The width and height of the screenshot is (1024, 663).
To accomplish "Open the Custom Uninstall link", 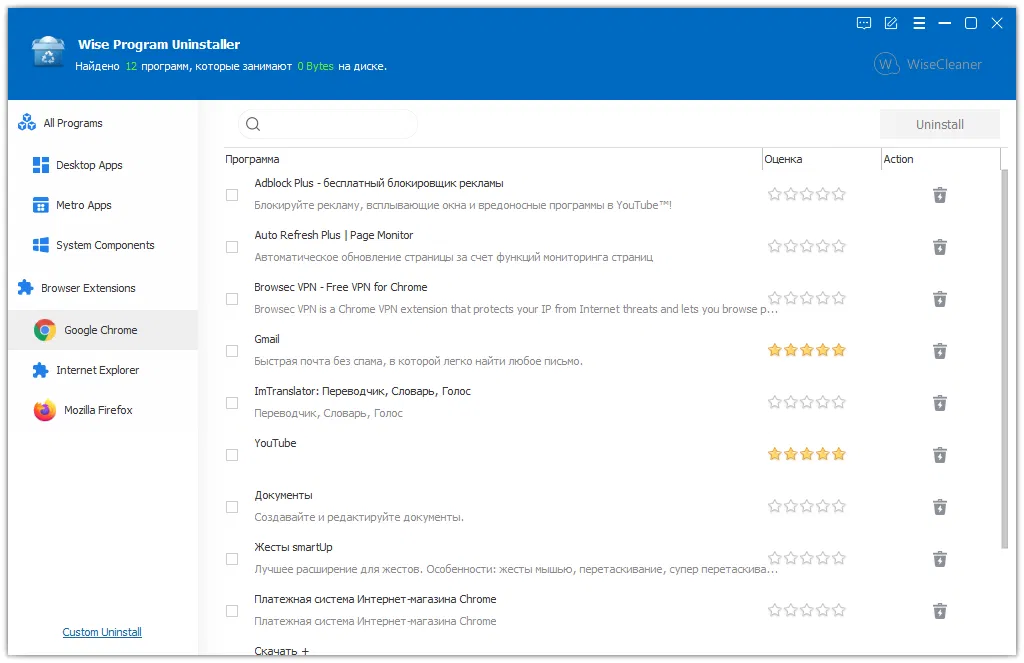I will coord(102,632).
